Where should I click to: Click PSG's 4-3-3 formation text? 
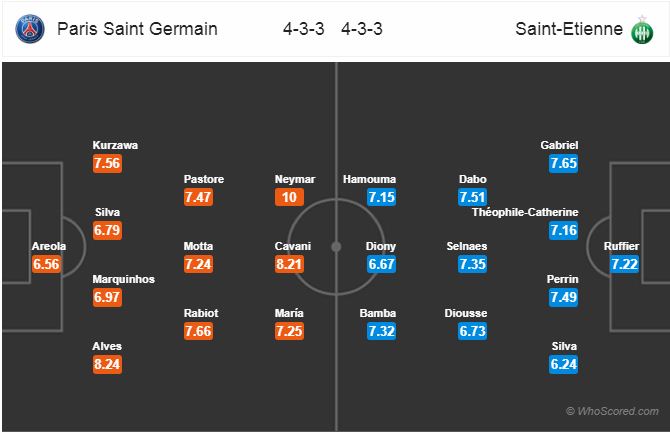(303, 29)
